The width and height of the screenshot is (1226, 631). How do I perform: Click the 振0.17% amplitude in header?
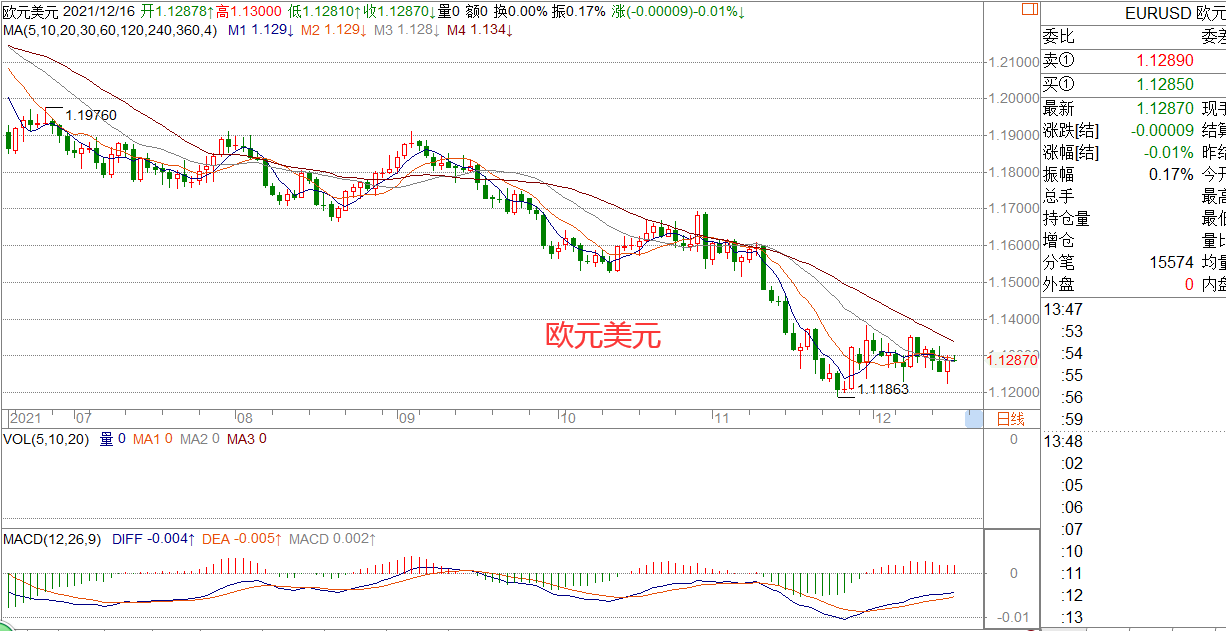point(578,12)
